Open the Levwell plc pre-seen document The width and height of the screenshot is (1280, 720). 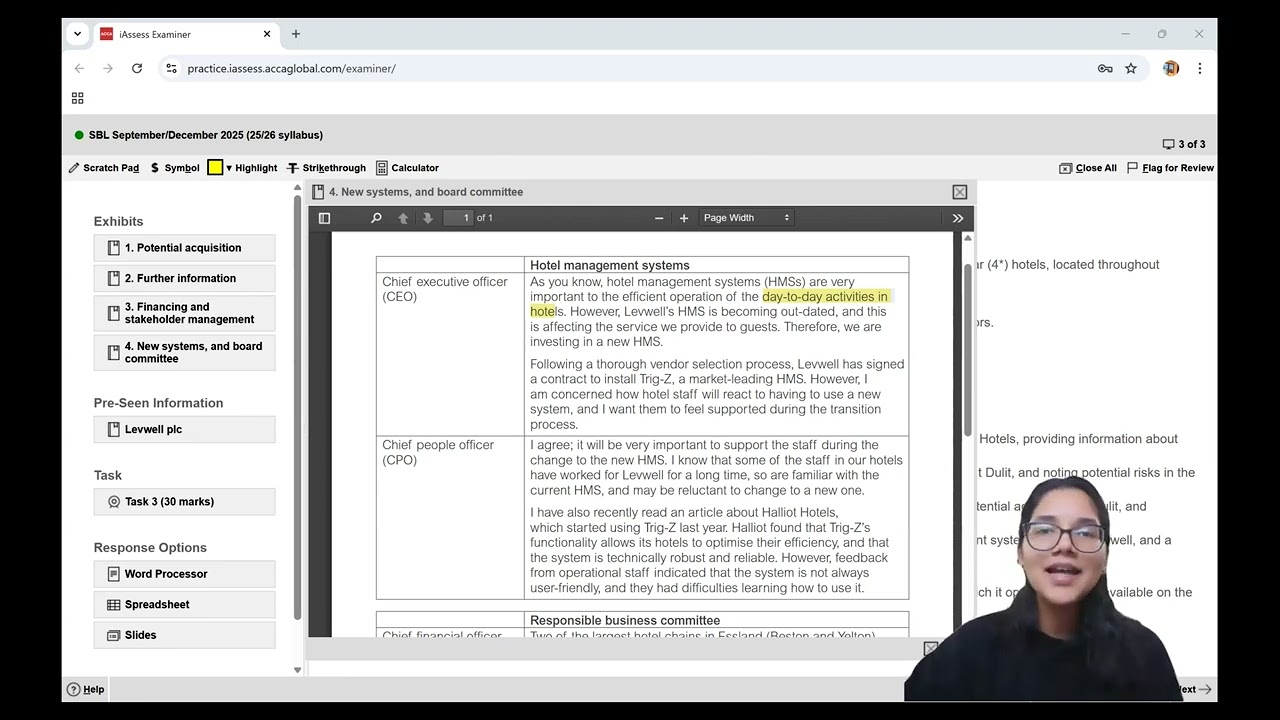(184, 429)
